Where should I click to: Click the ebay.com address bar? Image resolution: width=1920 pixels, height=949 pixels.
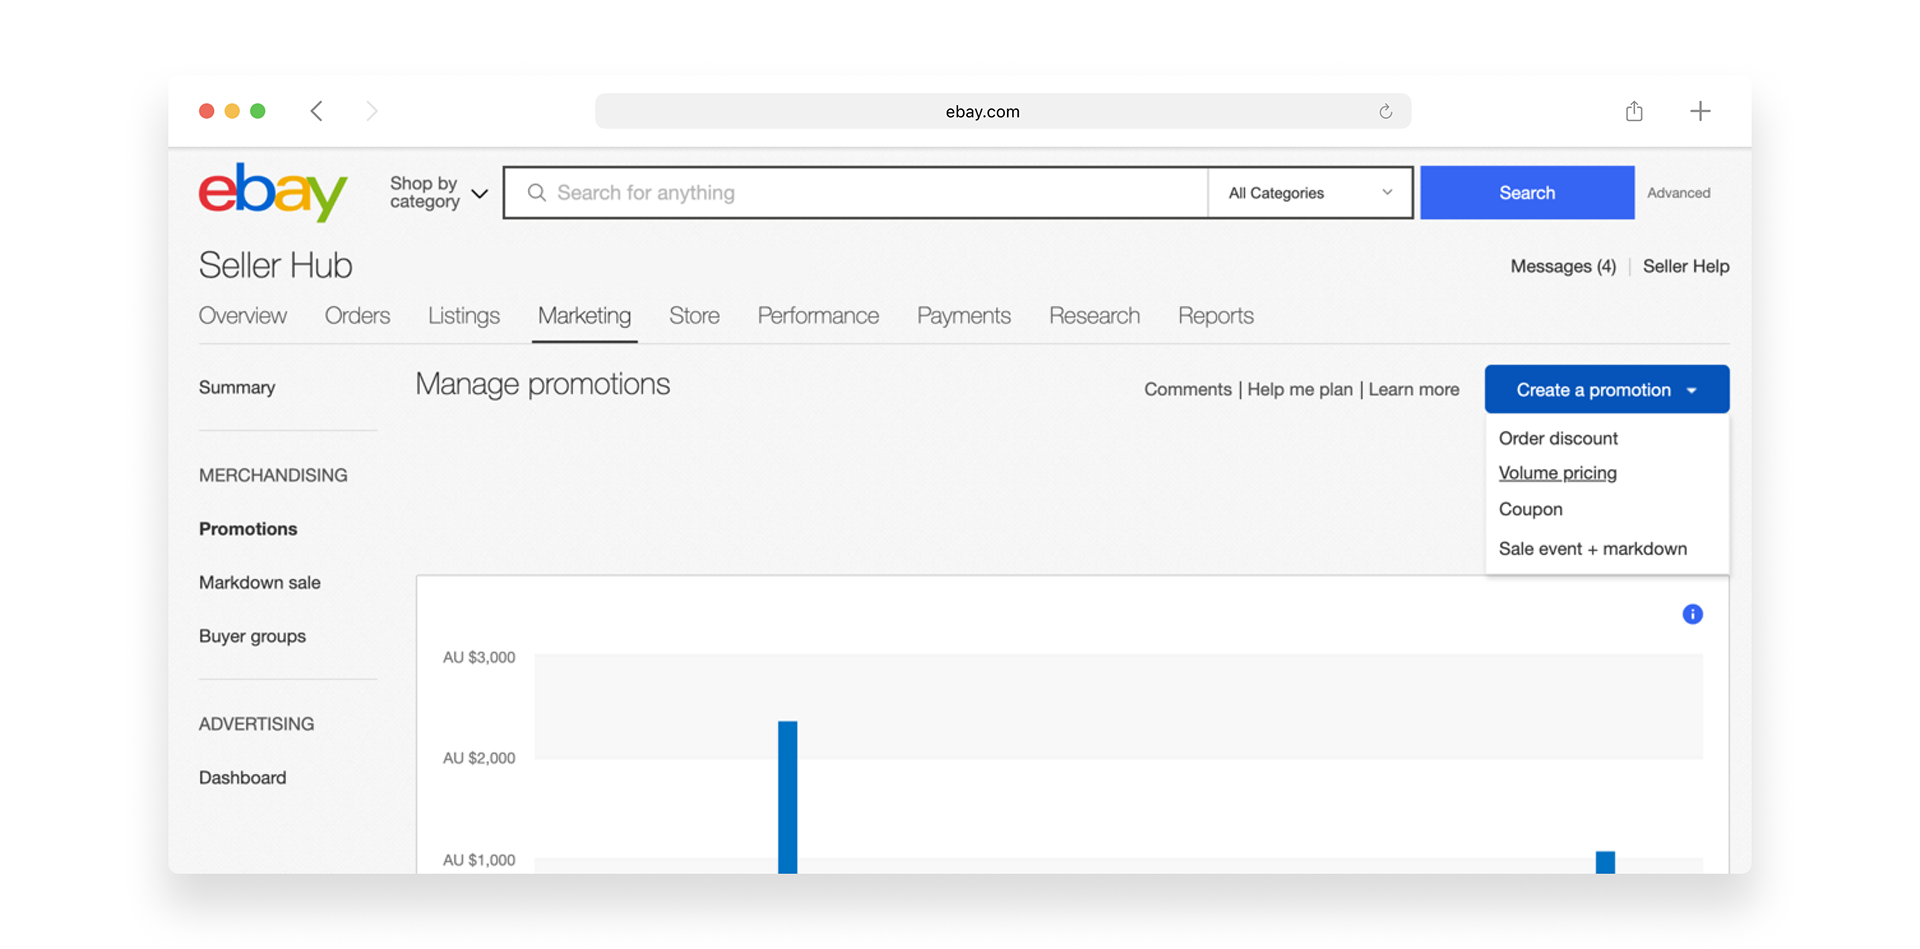[x=1002, y=111]
